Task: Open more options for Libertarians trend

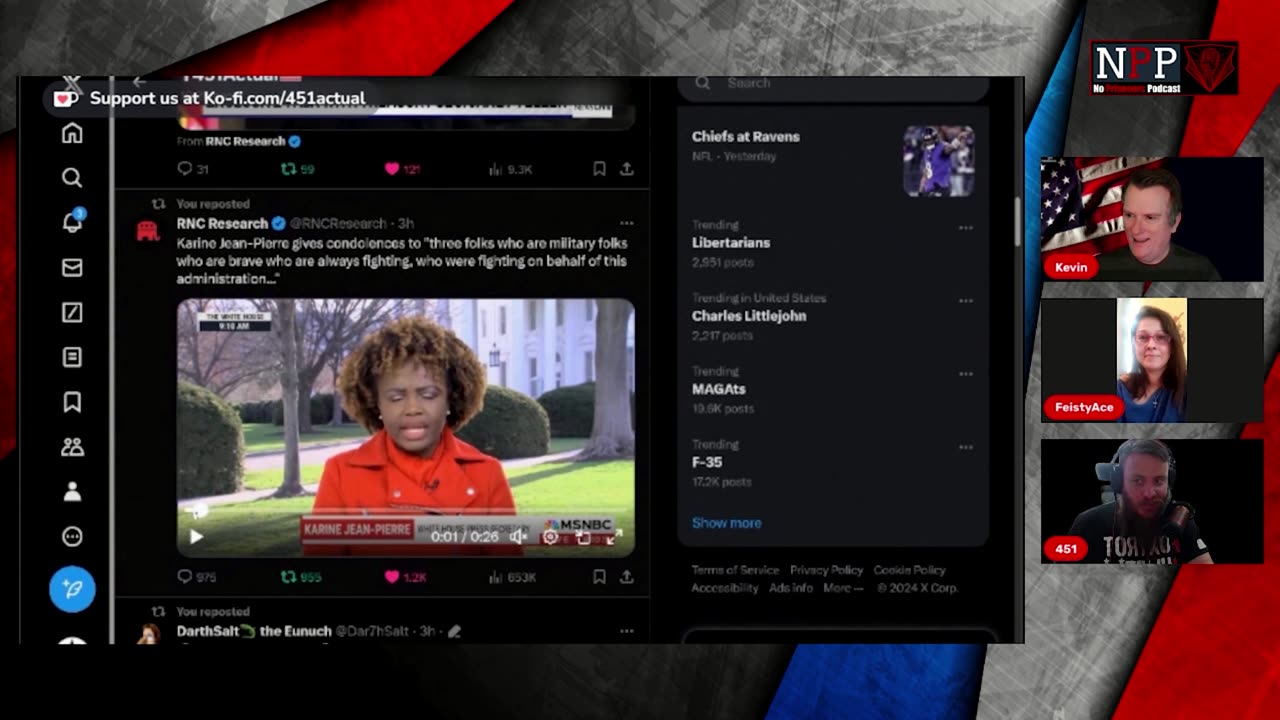Action: tap(965, 227)
